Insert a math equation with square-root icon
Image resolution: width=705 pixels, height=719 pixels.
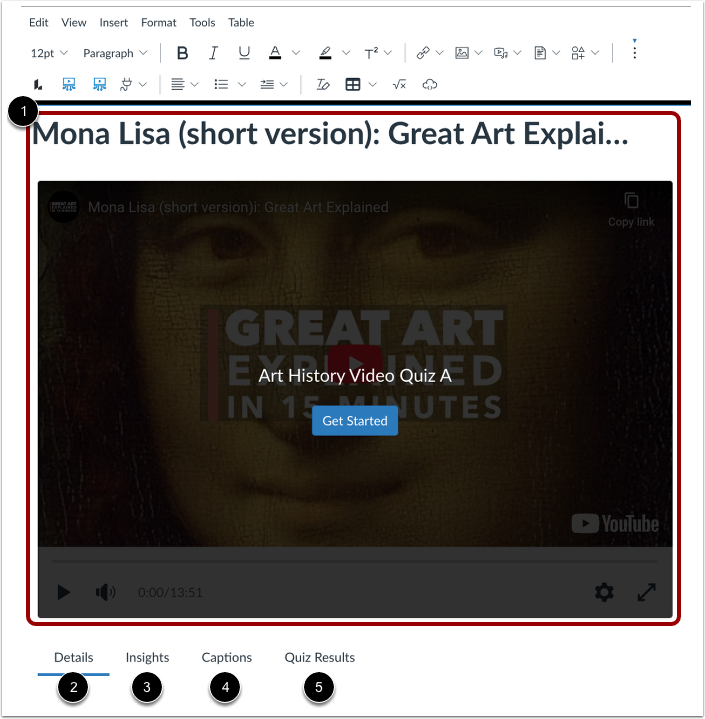click(x=400, y=84)
